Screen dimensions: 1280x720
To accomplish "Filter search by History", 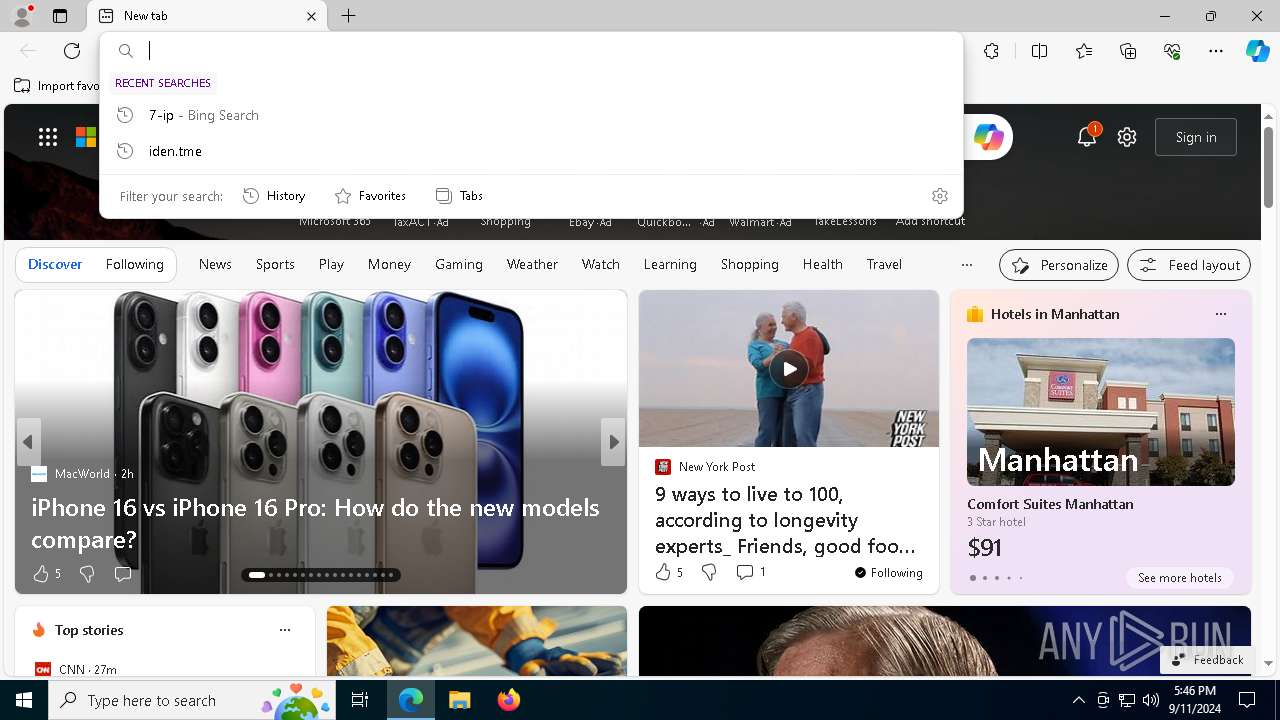I will pos(274,196).
